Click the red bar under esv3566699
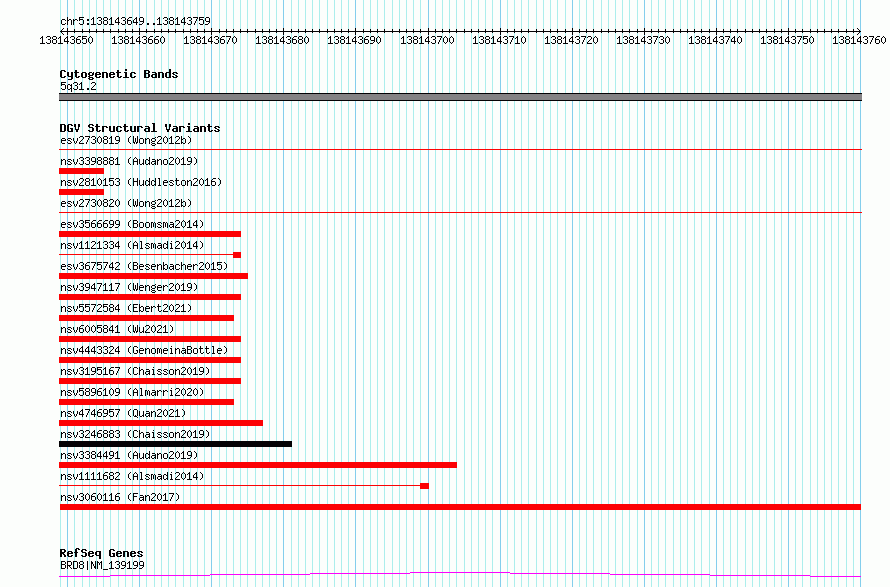890x587 pixels. coord(150,234)
